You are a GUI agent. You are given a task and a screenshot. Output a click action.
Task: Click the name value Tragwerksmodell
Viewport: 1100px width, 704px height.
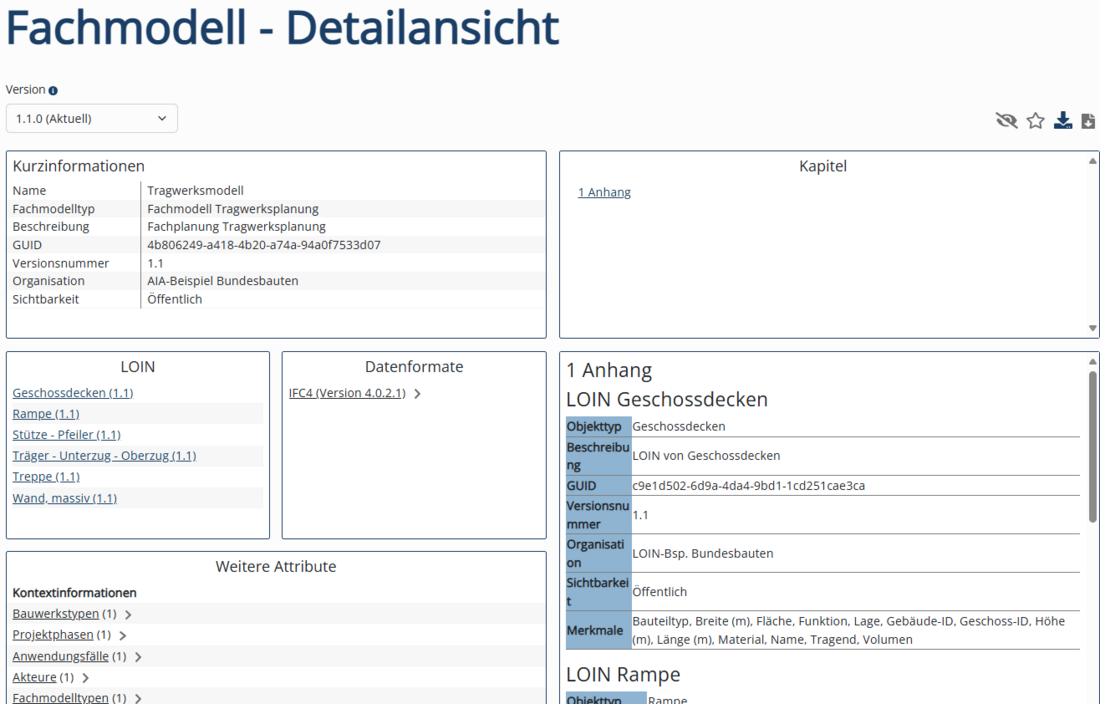196,191
